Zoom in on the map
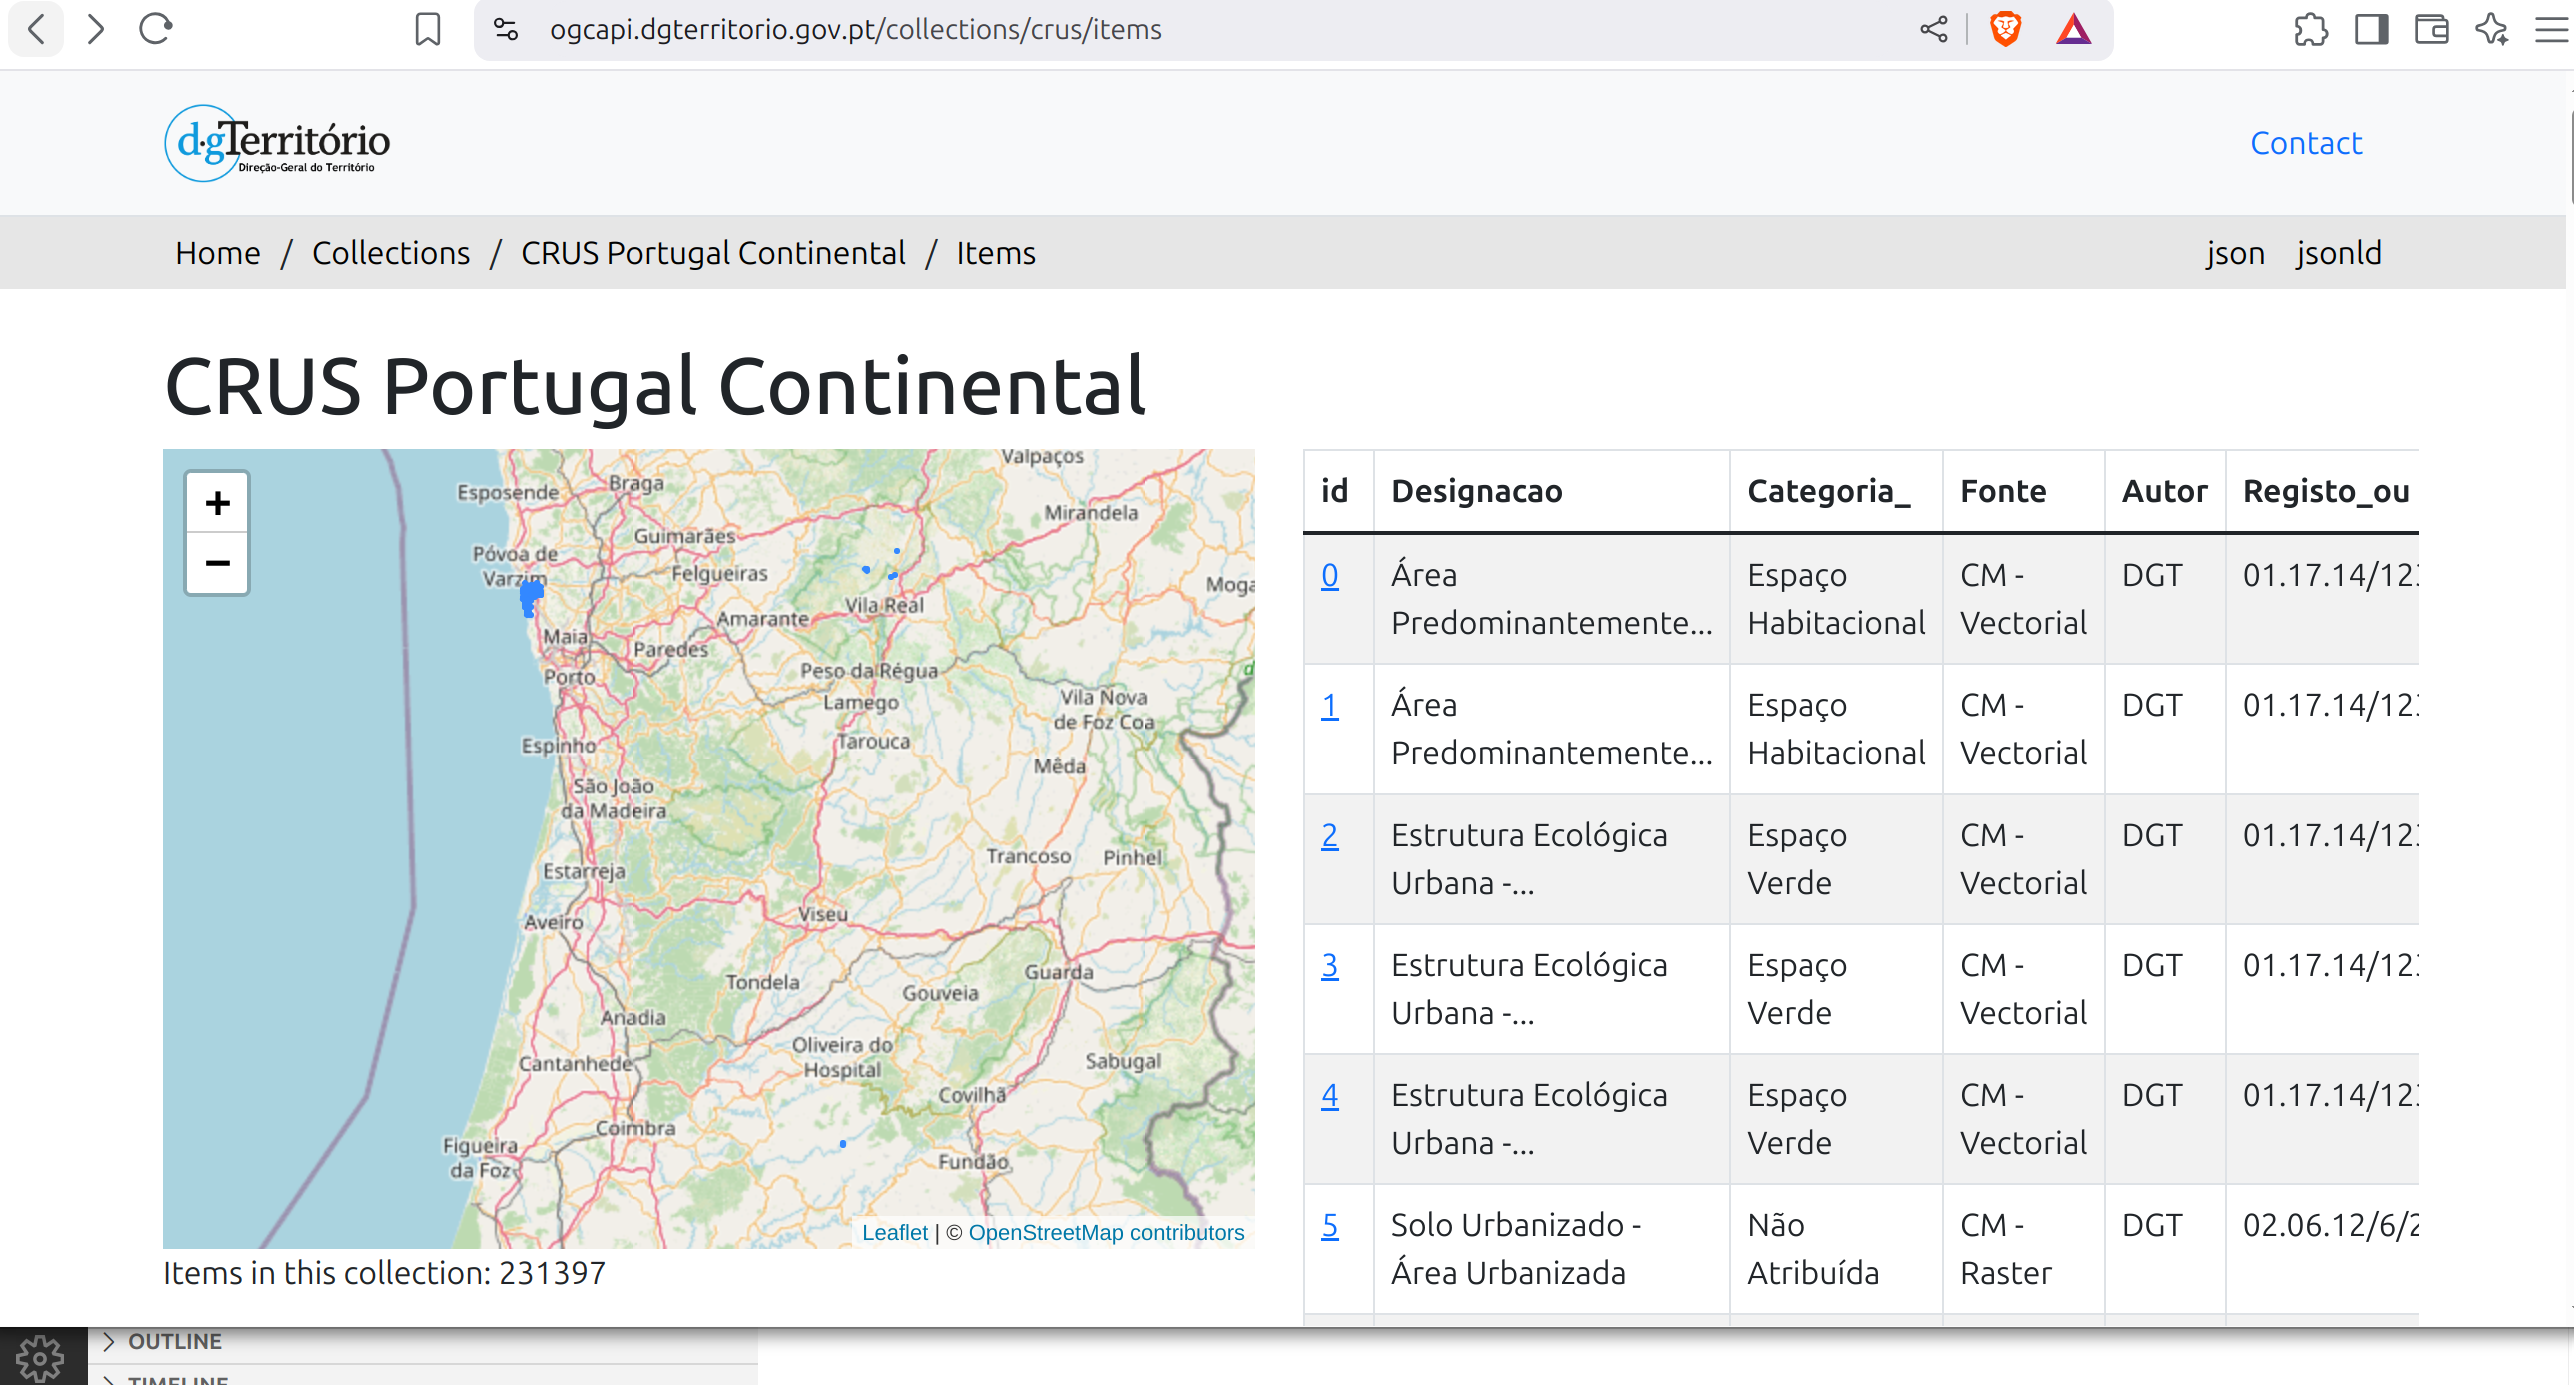 tap(217, 502)
